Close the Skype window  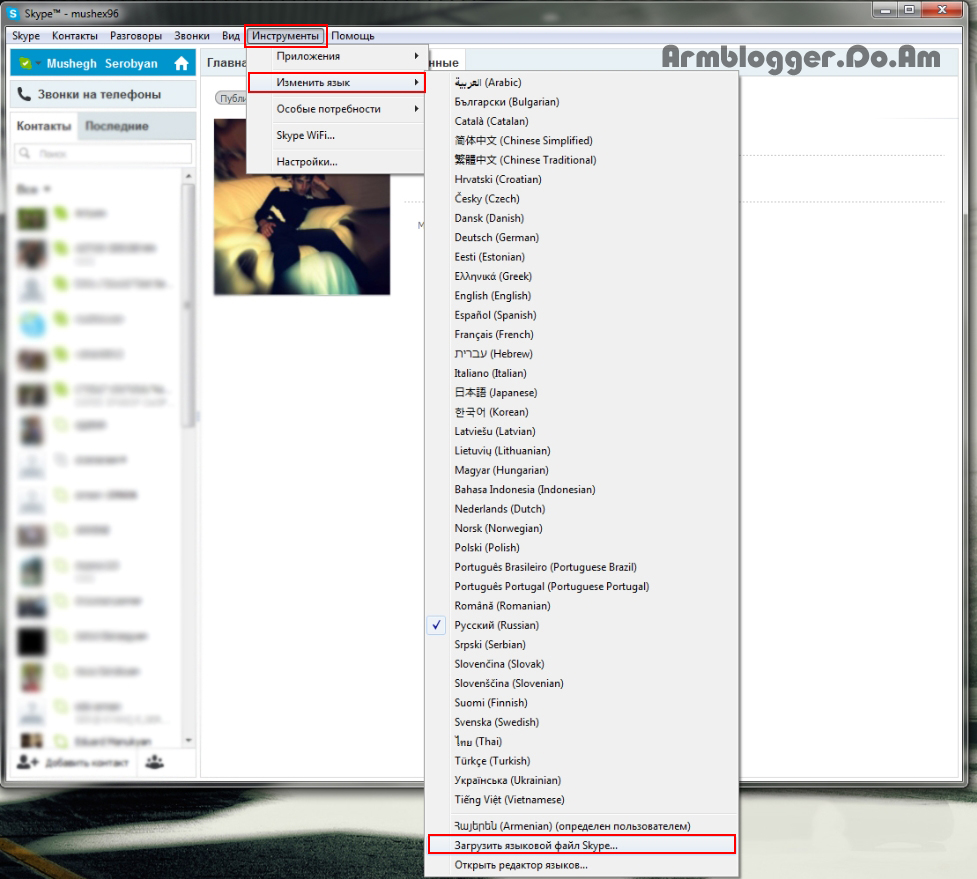pyautogui.click(x=942, y=10)
